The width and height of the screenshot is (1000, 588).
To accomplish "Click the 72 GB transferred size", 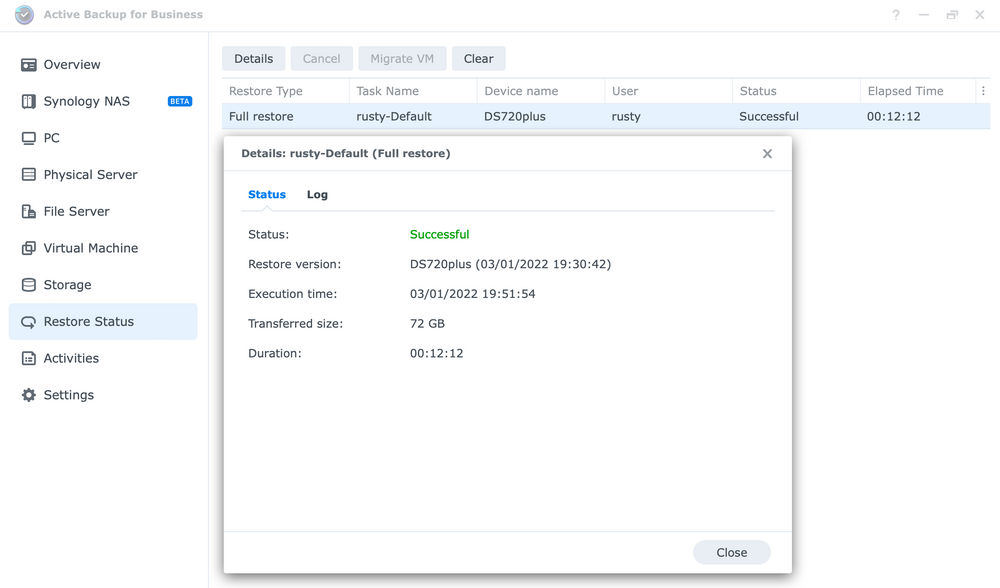I will [x=427, y=324].
